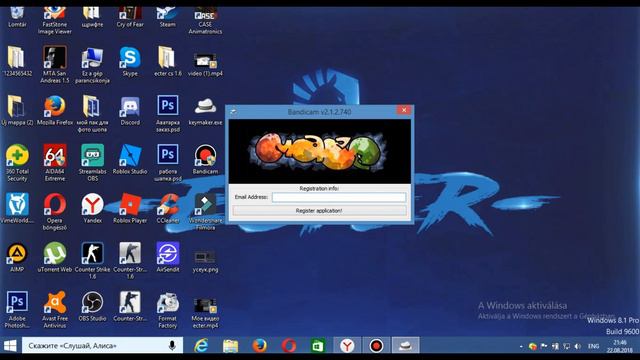Launch Wondershare Filmora desktop icon
640x360 pixels.
[x=205, y=211]
